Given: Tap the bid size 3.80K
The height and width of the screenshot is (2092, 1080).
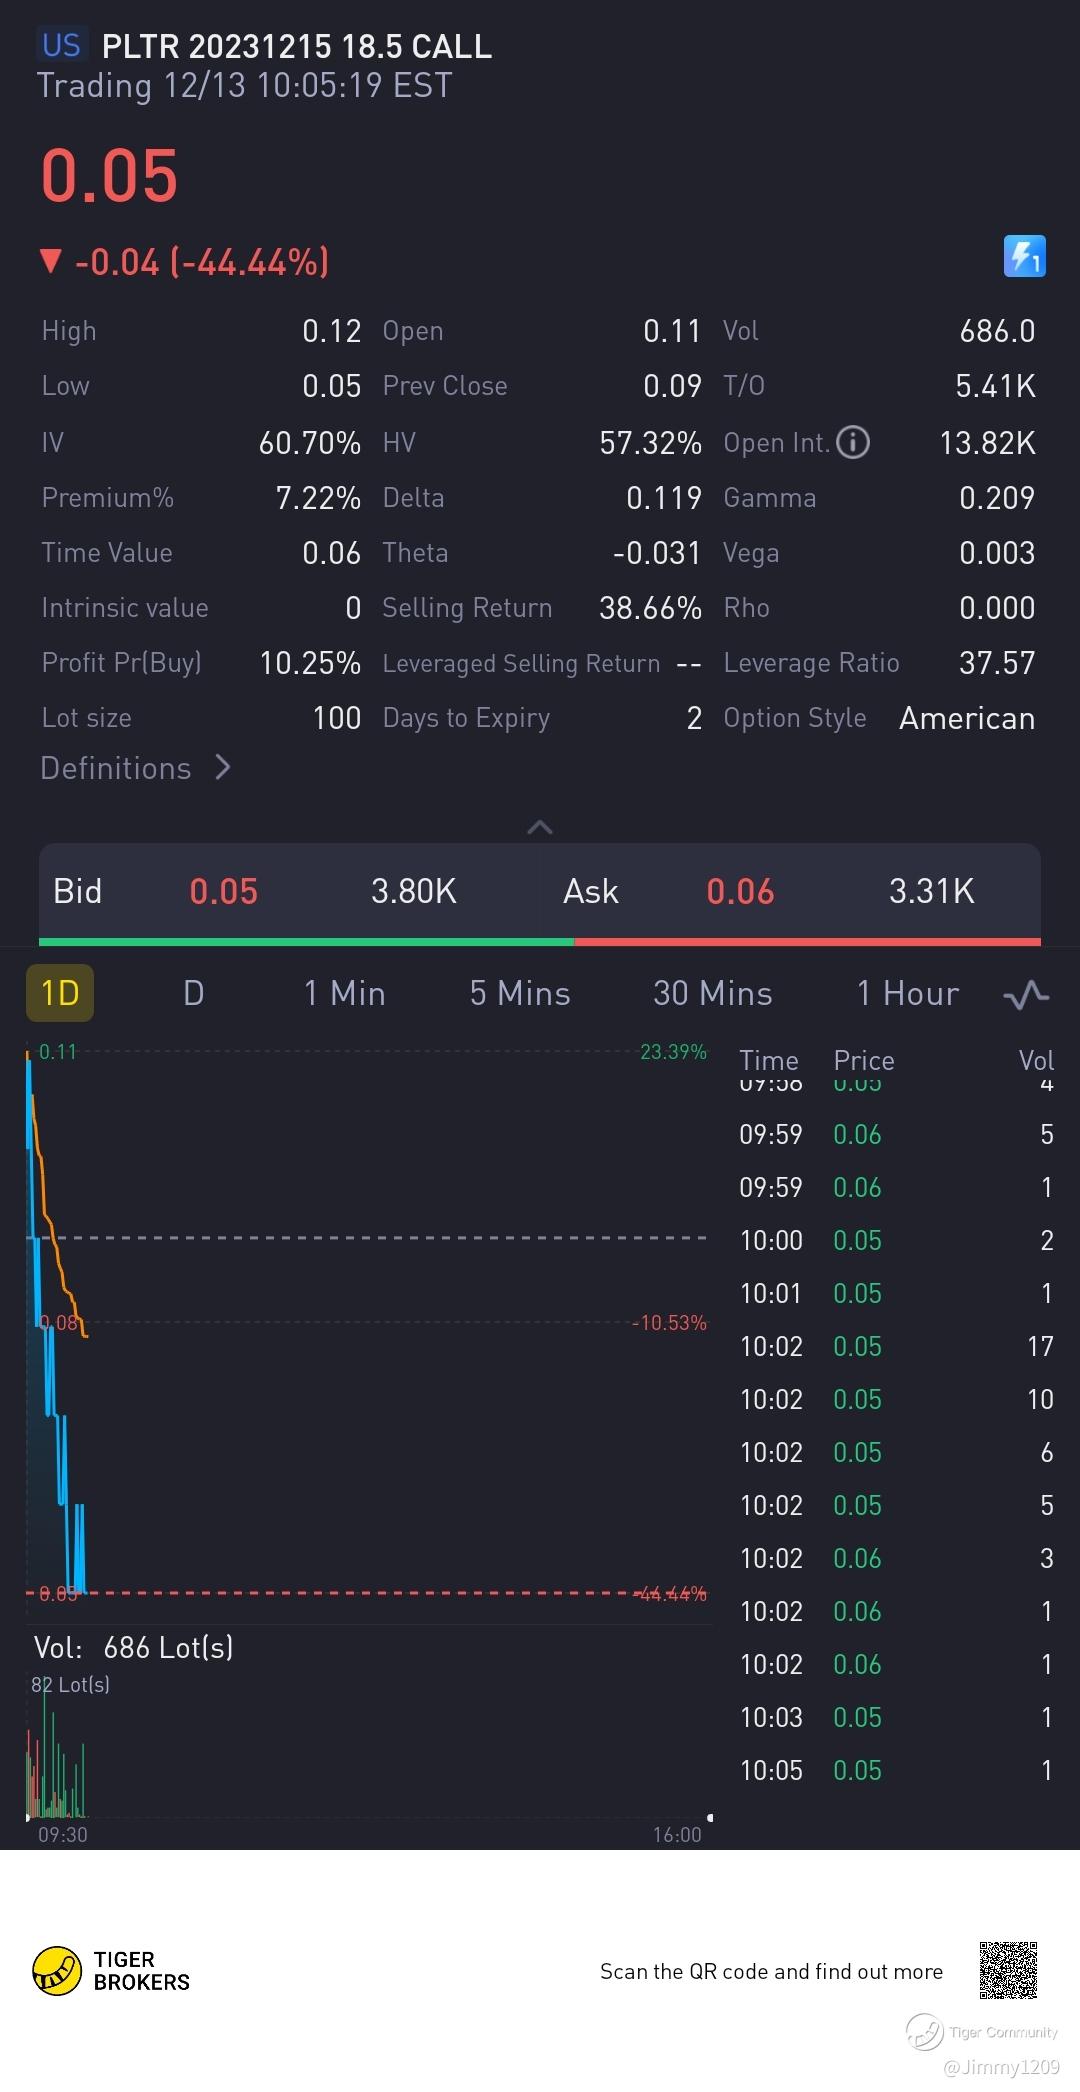Looking at the screenshot, I should tap(414, 891).
